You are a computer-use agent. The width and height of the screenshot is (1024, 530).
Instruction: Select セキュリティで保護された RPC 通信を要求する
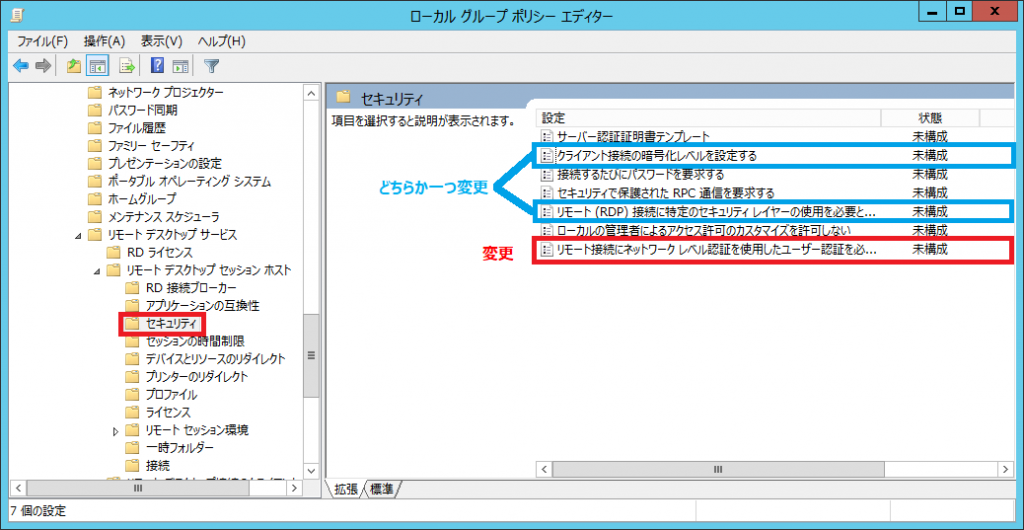pyautogui.click(x=665, y=193)
